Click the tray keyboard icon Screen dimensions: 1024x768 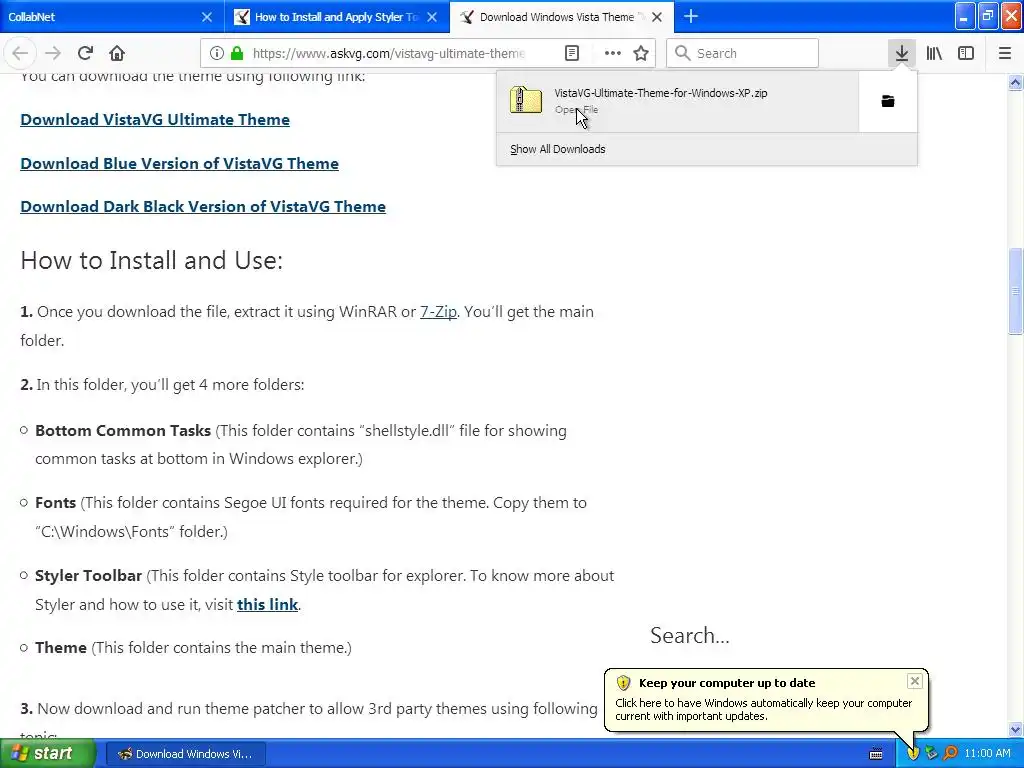coord(876,754)
